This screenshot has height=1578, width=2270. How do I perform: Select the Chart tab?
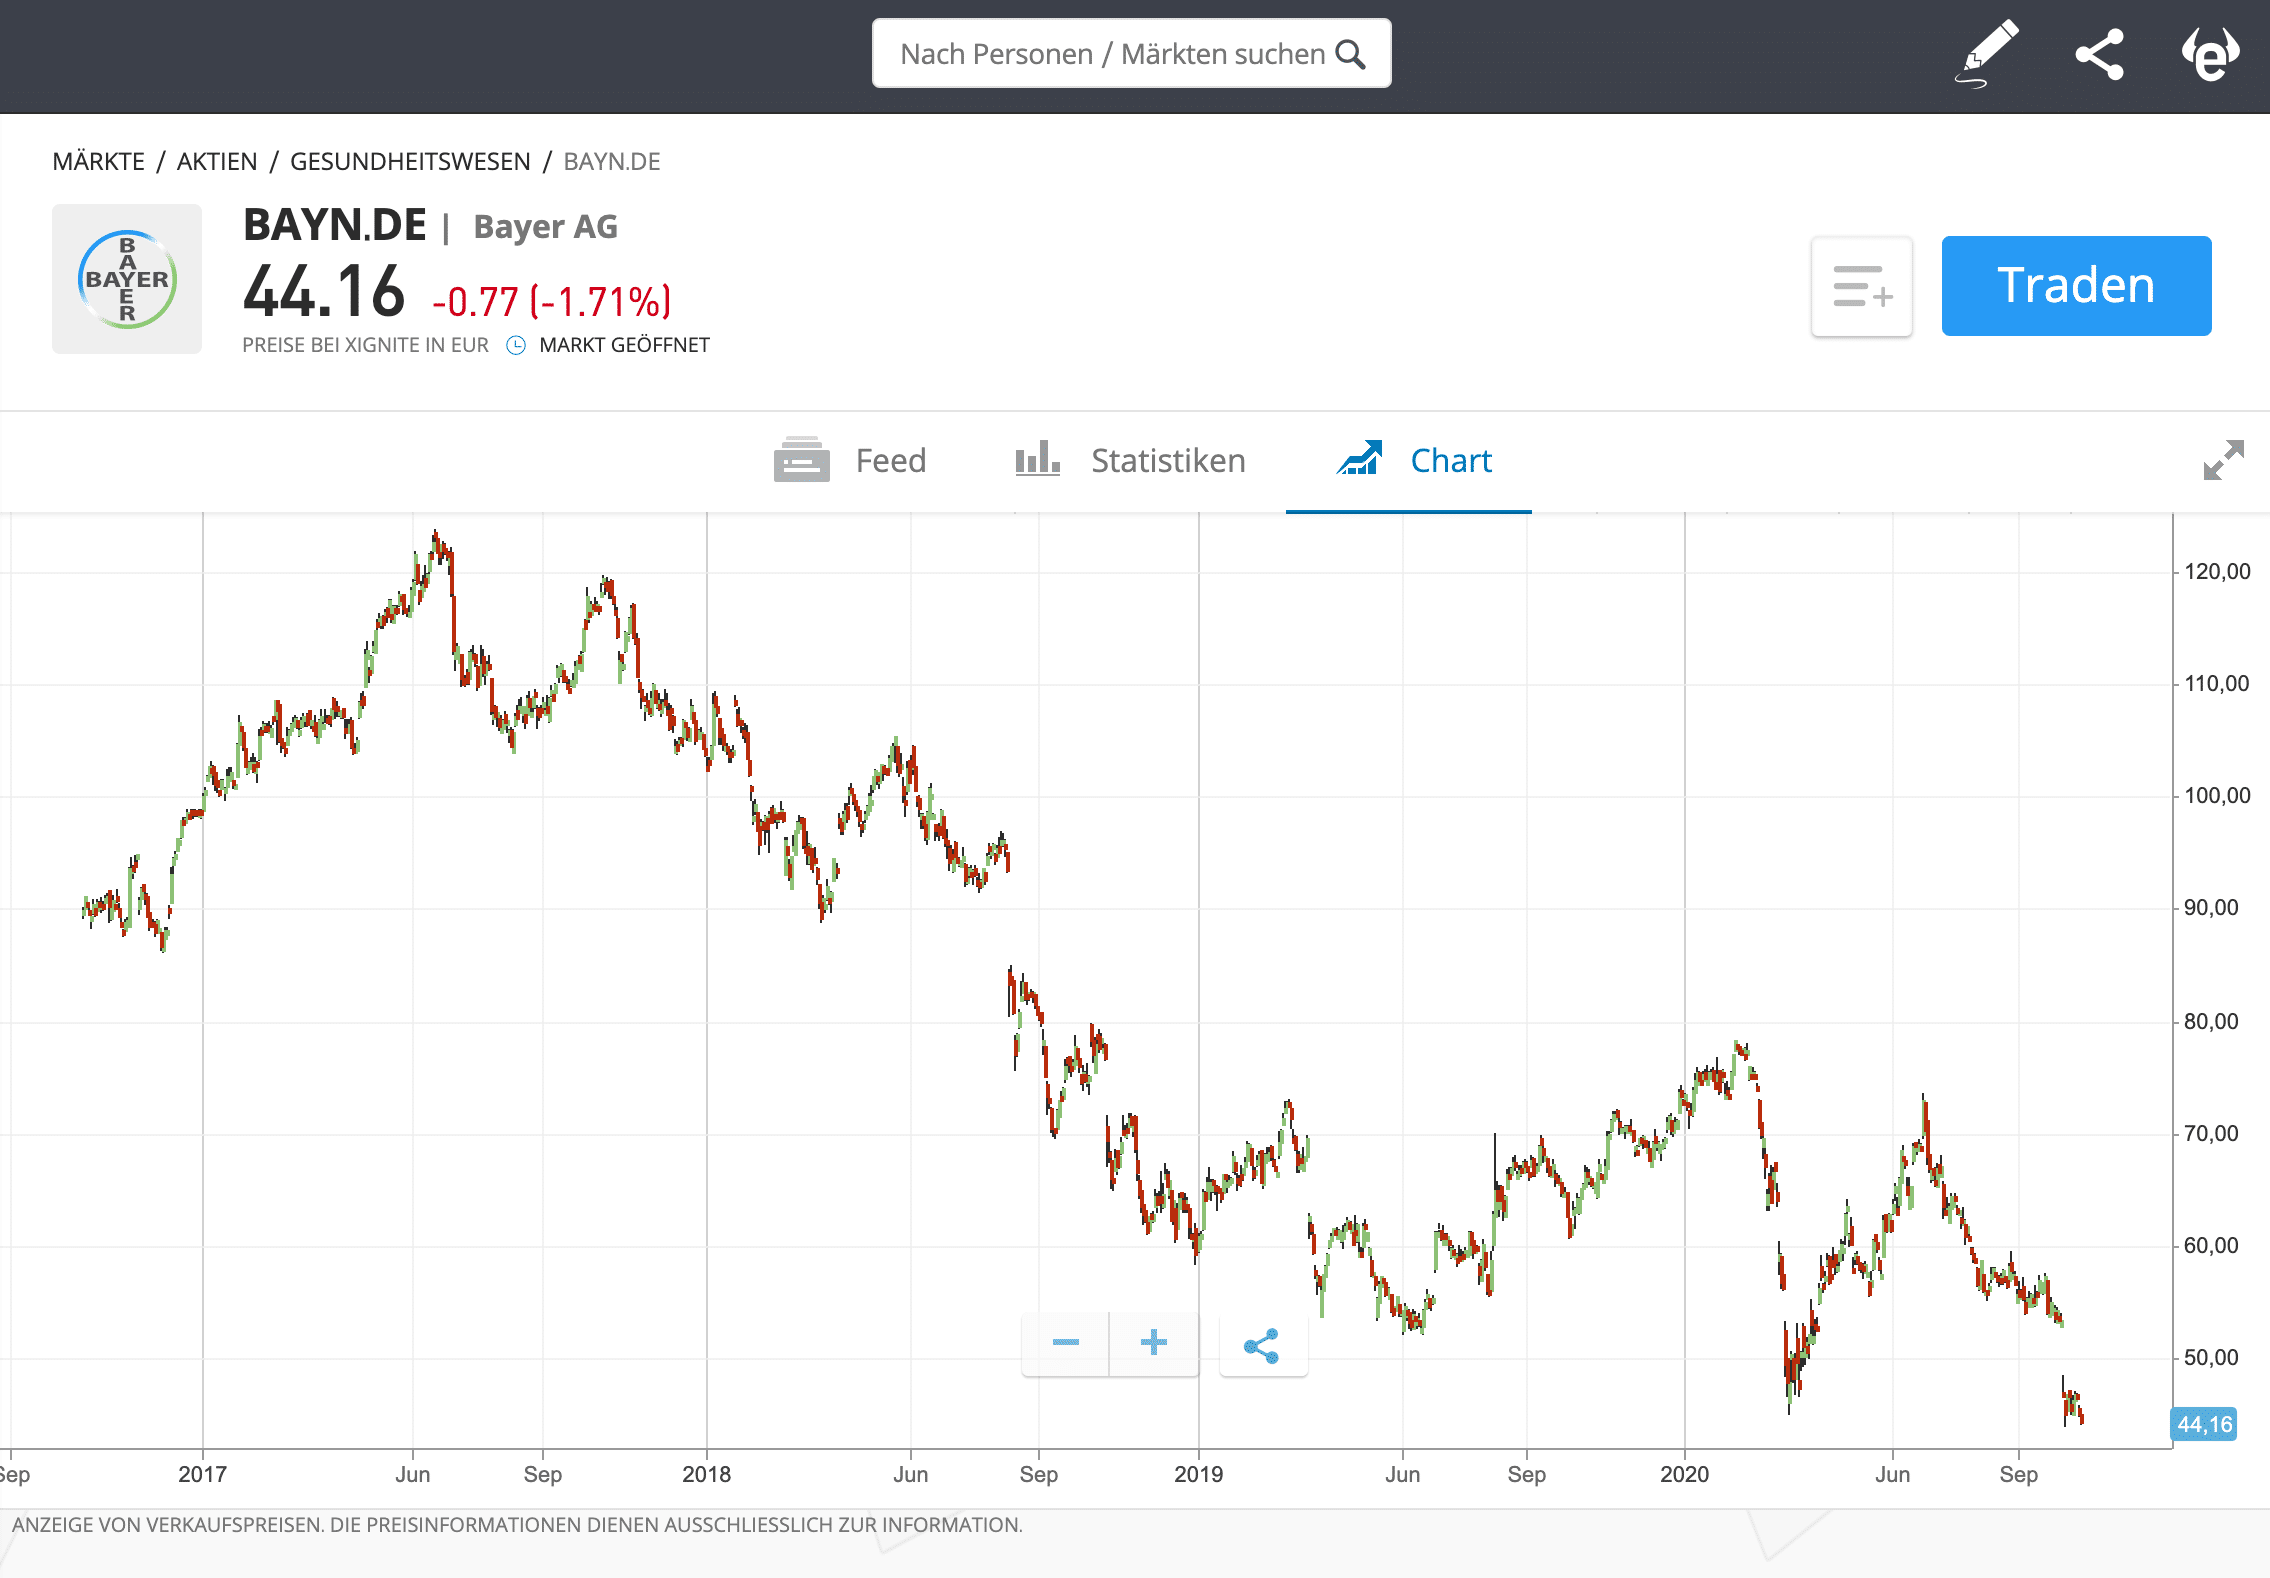[x=1409, y=461]
